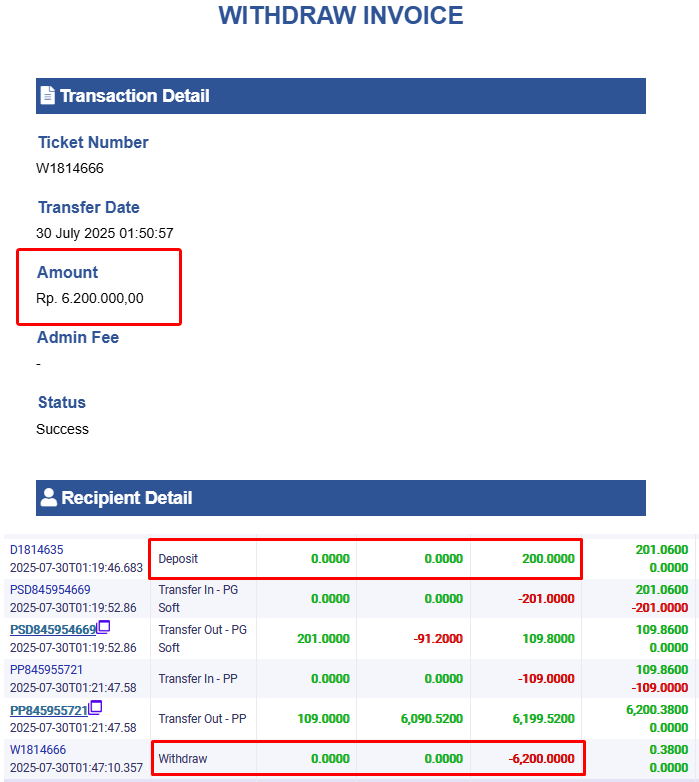Click the copy icon next to underlined PSD845954669
Image resolution: width=699 pixels, height=782 pixels.
103,627
